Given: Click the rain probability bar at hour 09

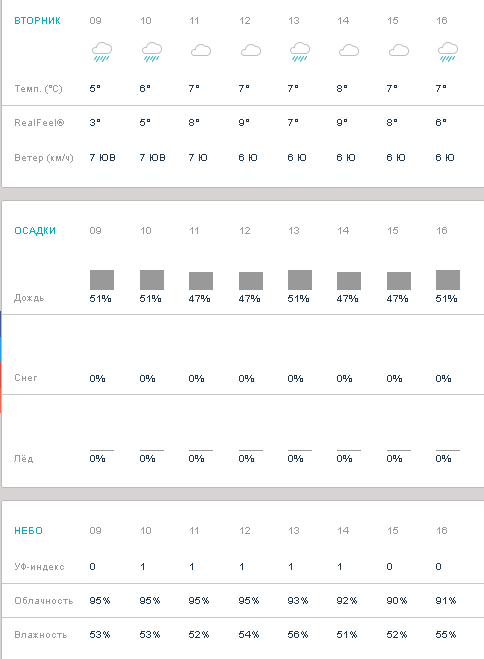Looking at the screenshot, I should [102, 280].
